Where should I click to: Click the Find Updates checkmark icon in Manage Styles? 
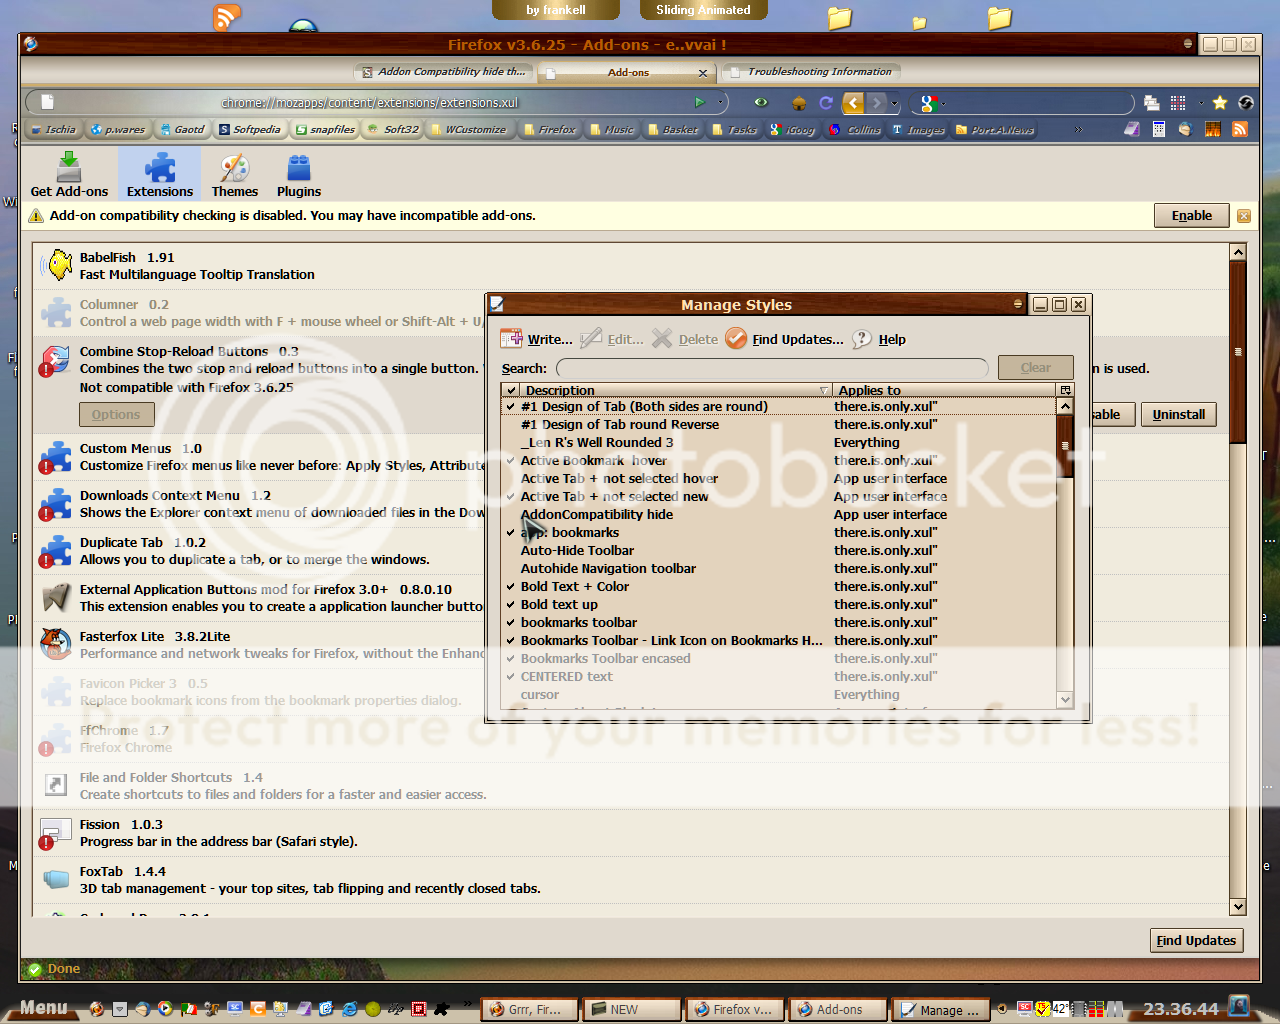736,339
